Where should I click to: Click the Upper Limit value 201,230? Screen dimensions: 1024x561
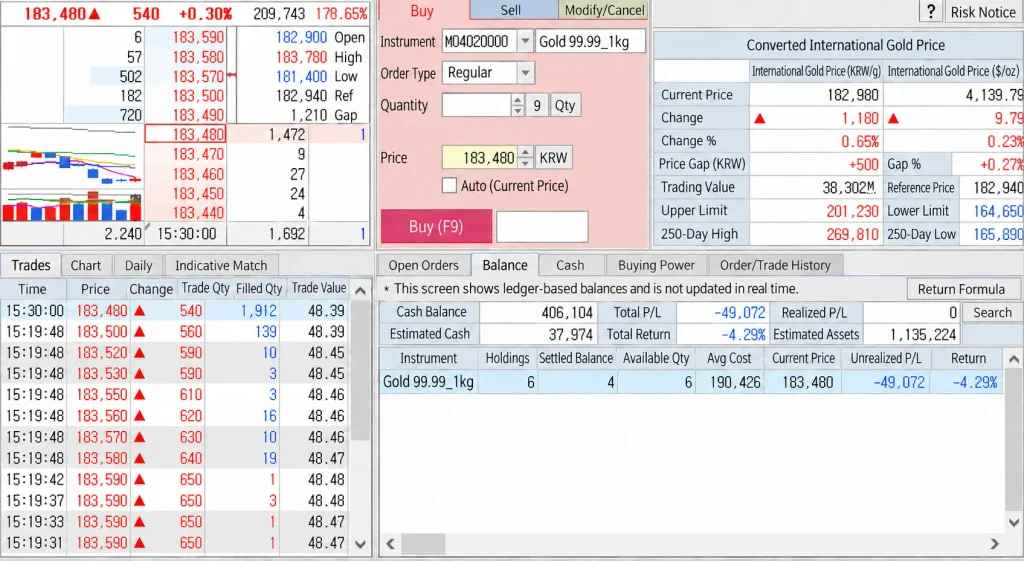(x=852, y=210)
